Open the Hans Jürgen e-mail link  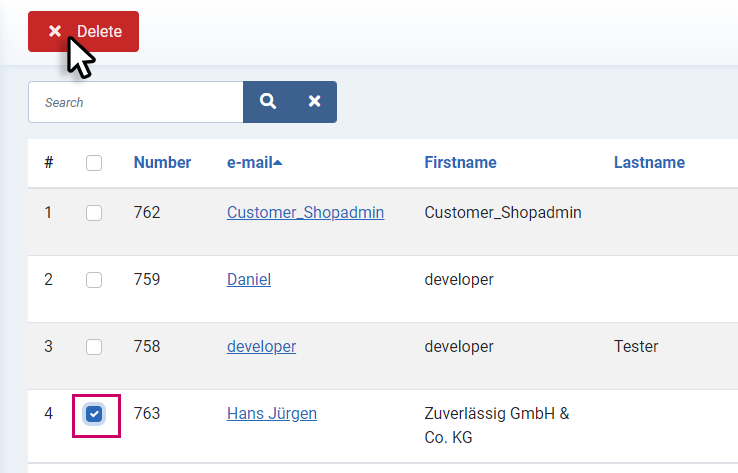pos(272,414)
